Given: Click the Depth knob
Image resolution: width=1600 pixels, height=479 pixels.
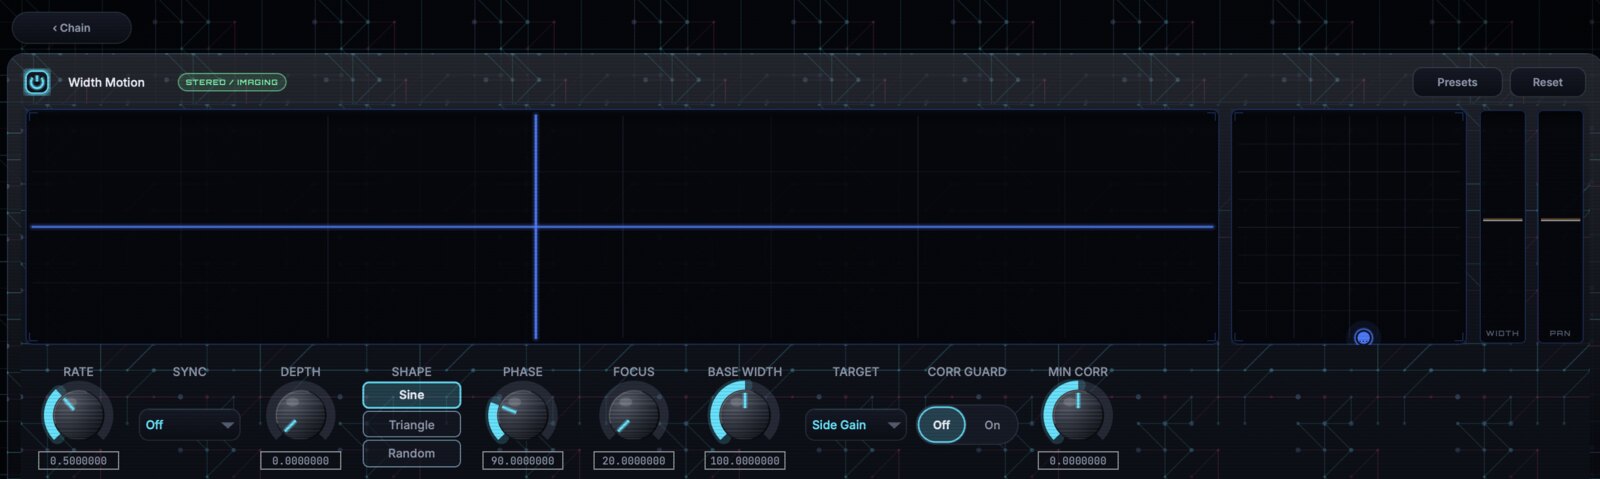Looking at the screenshot, I should [x=300, y=414].
